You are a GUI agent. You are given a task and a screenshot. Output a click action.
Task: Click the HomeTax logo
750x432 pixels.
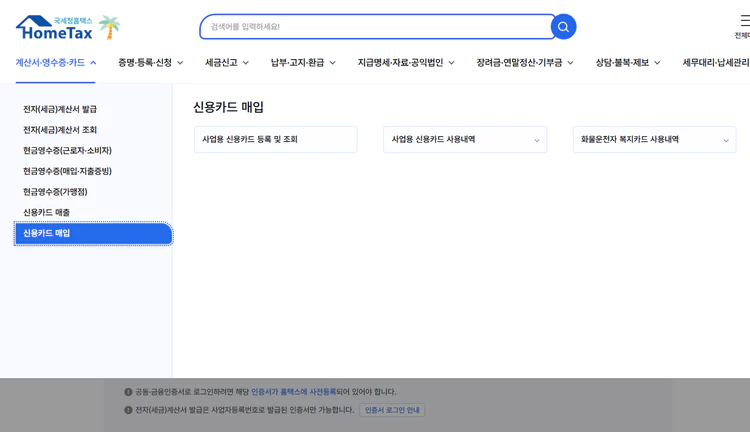click(54, 27)
